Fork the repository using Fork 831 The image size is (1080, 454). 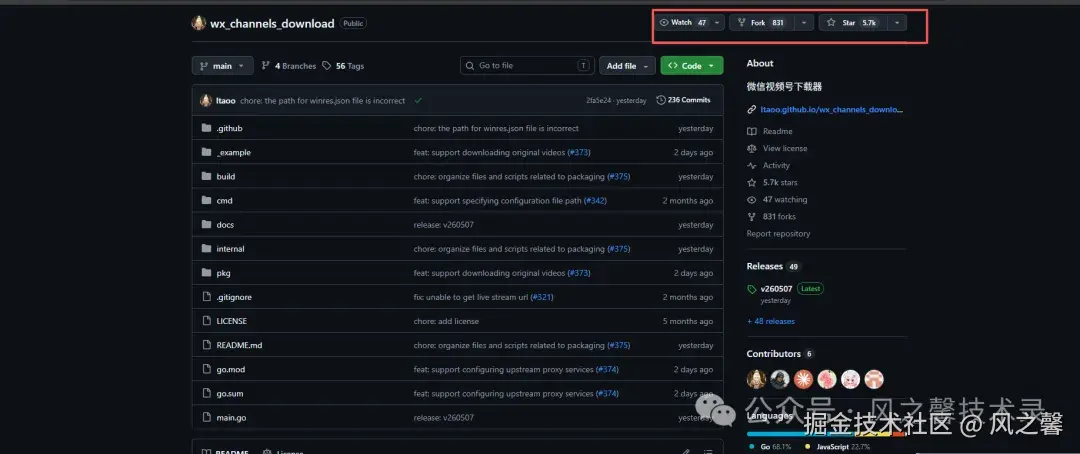[761, 23]
